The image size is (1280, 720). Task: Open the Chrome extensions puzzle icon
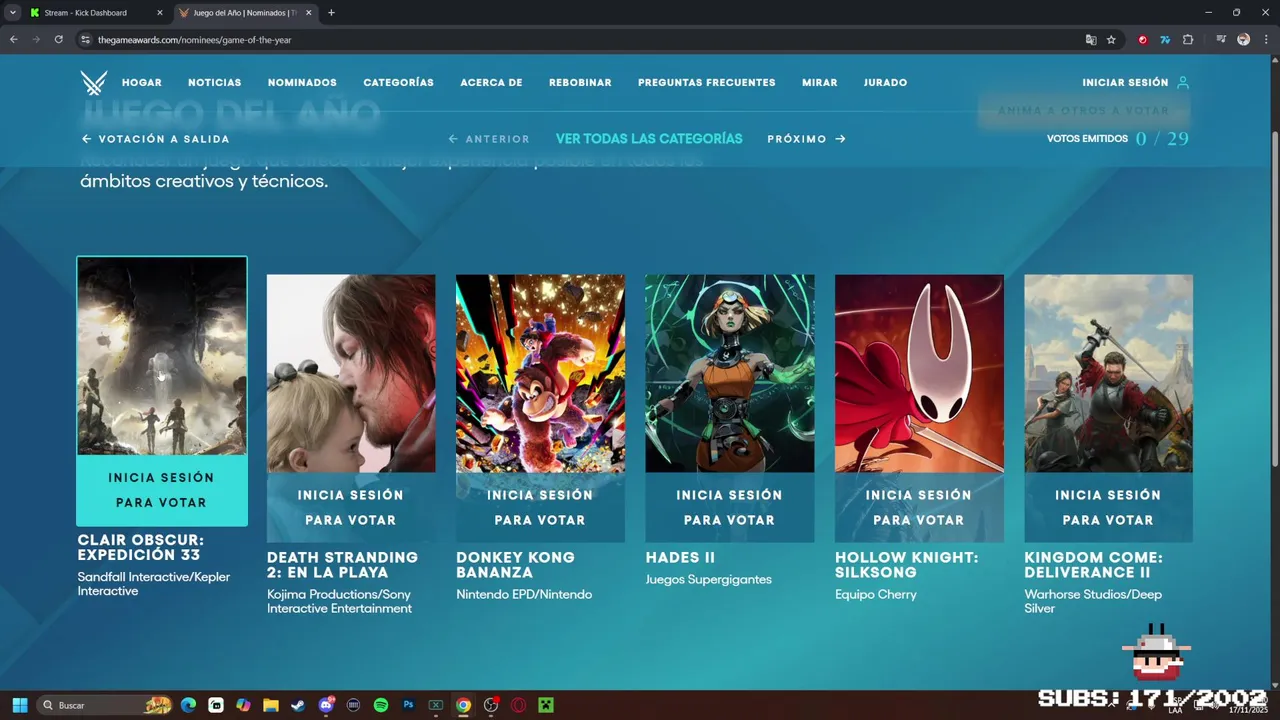[x=1188, y=40]
